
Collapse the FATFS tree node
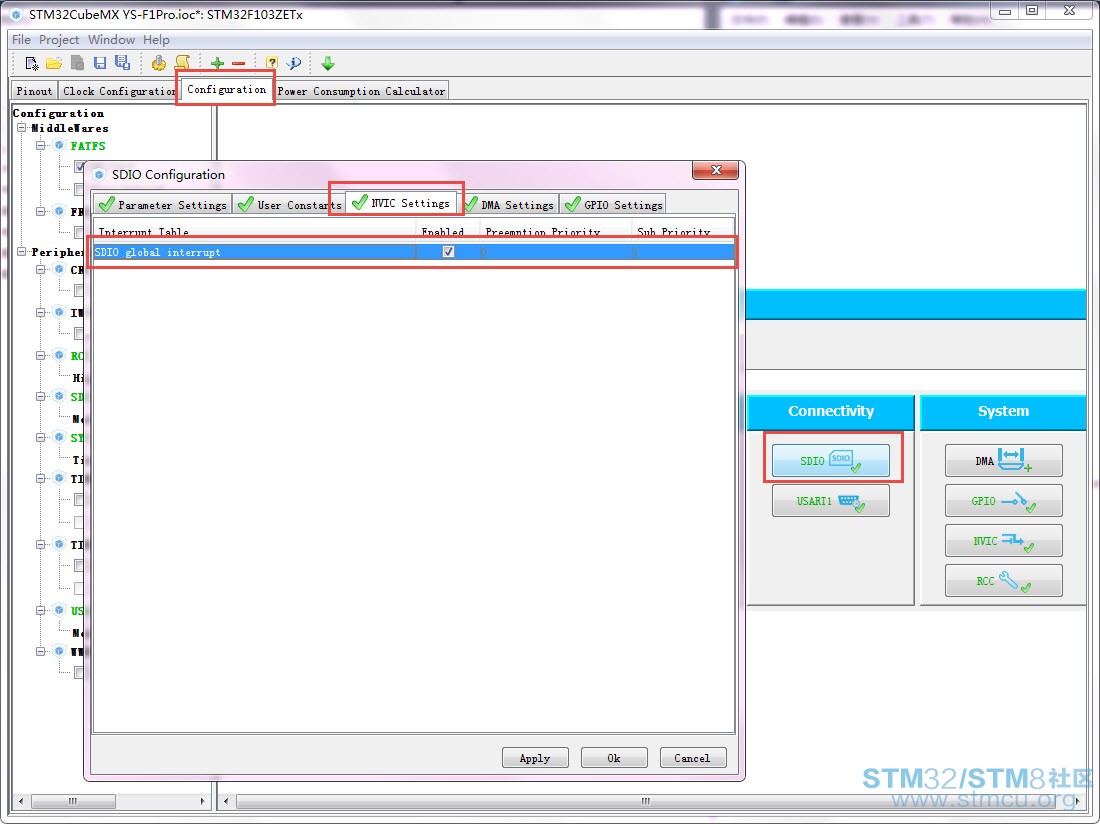pos(41,145)
